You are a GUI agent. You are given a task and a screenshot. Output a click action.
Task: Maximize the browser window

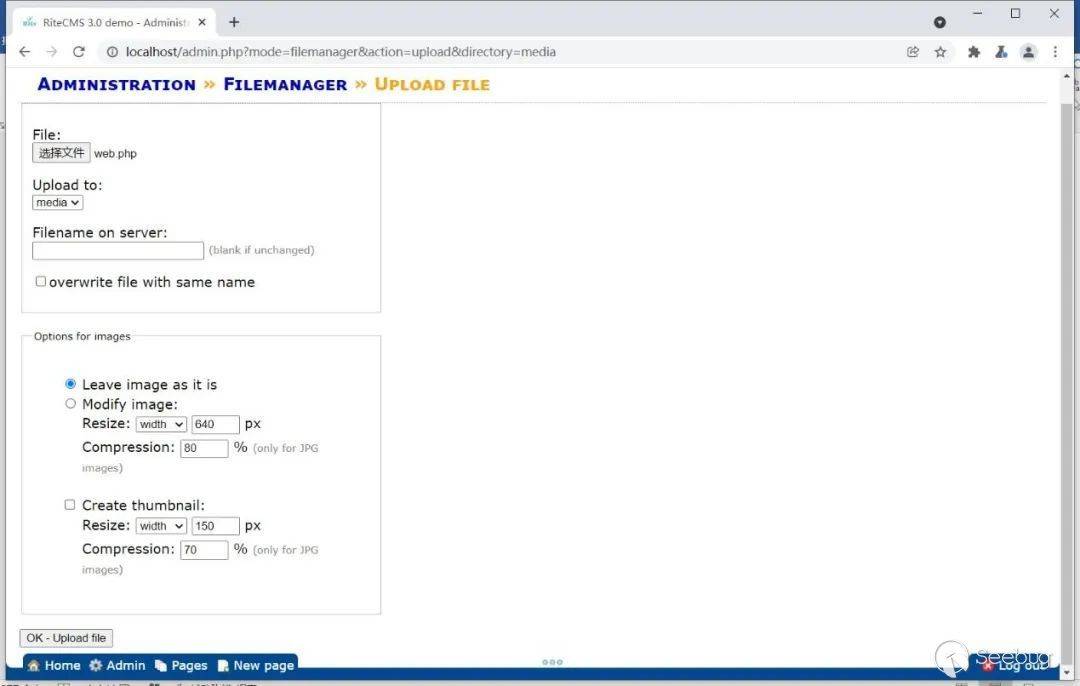[1015, 13]
